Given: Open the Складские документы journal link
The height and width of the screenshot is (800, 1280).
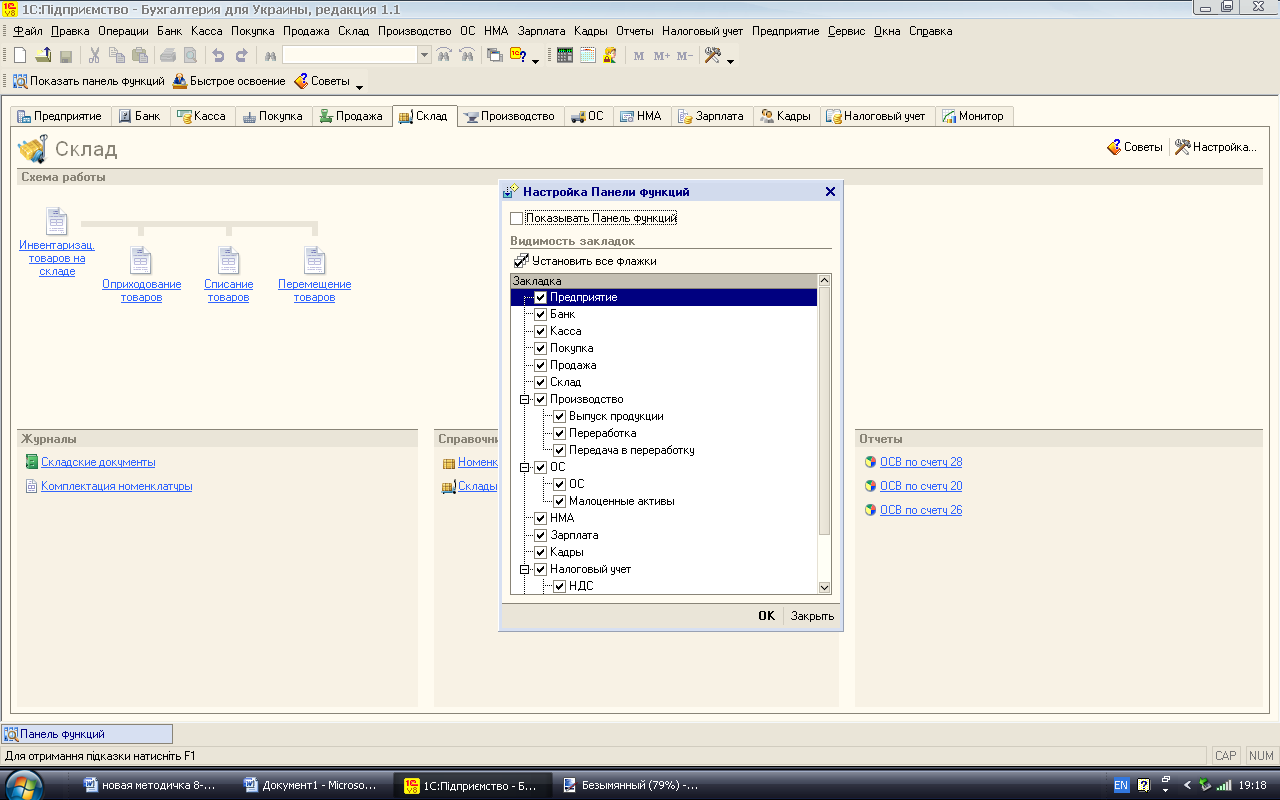Looking at the screenshot, I should point(98,462).
